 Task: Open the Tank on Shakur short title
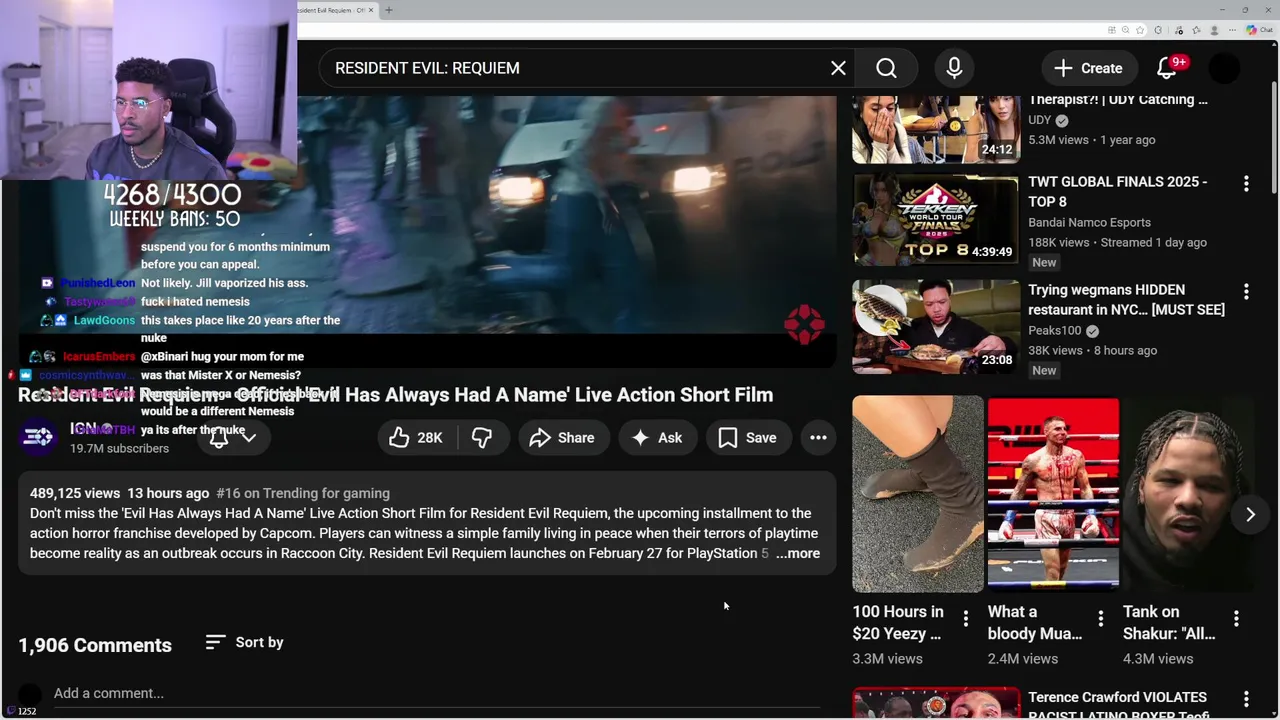coord(1169,622)
